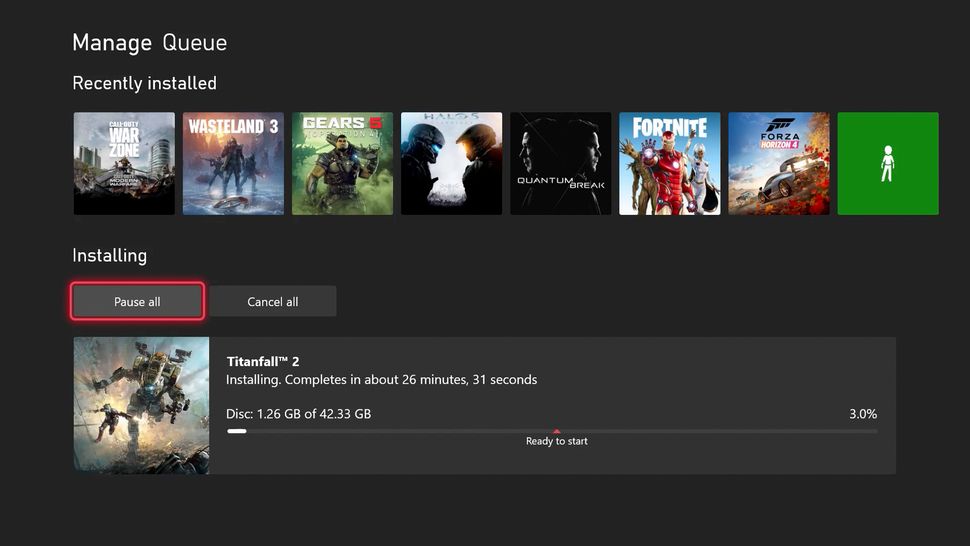
Task: Select the Wasteland 3 game tile
Action: click(x=233, y=163)
